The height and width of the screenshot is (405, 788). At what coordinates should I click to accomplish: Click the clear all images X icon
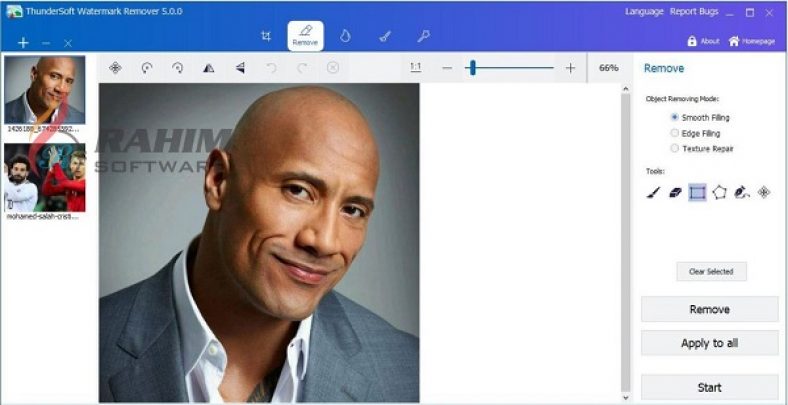(68, 44)
